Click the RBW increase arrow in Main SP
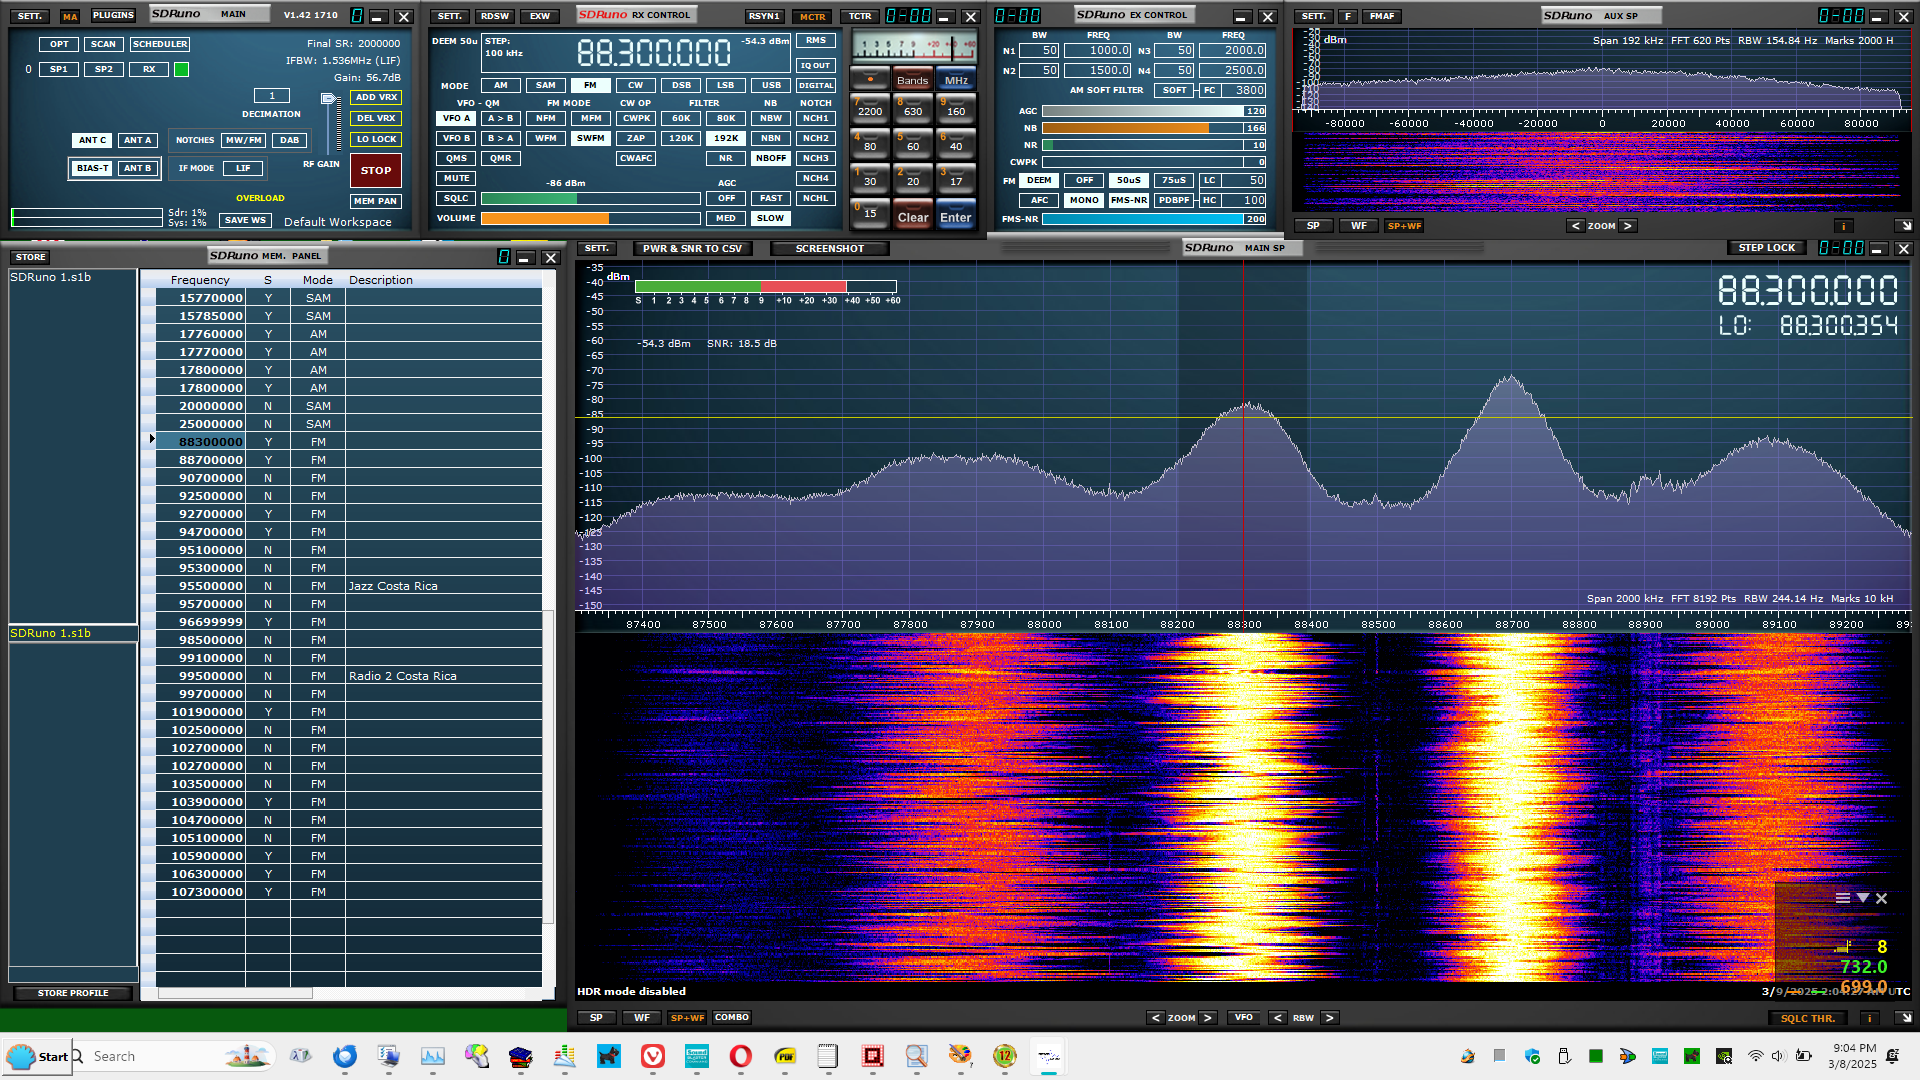This screenshot has height=1080, width=1920. 1329,1018
